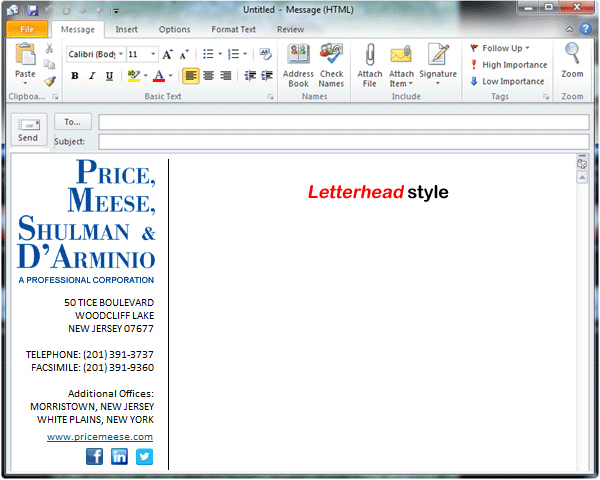Toggle Bold formatting
The width and height of the screenshot is (600, 480).
click(76, 76)
